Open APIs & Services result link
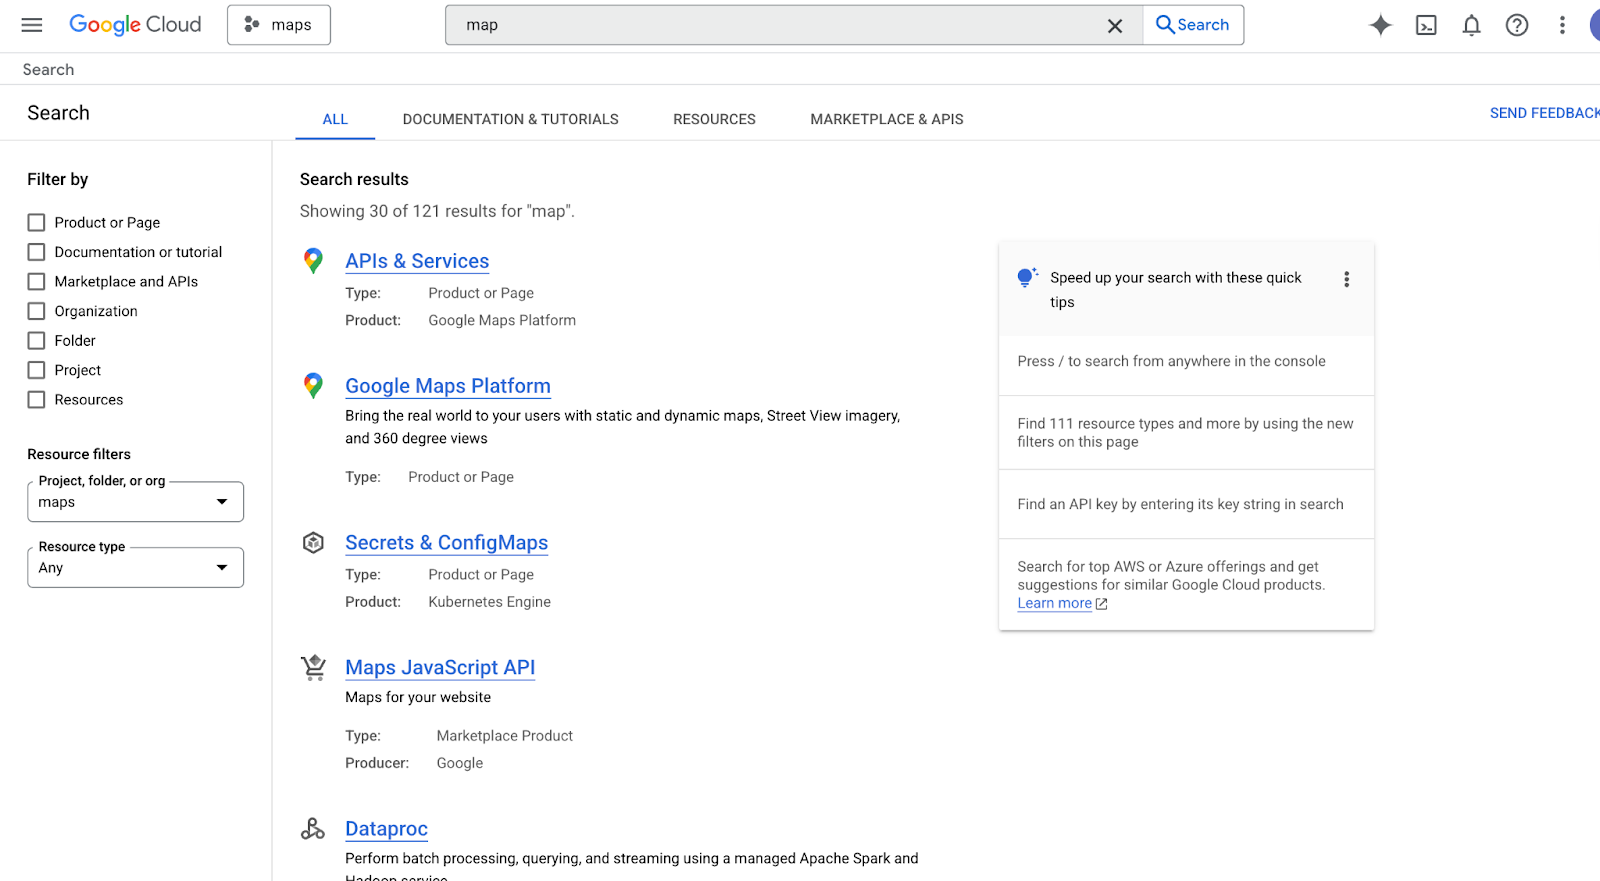This screenshot has height=881, width=1600. click(x=417, y=261)
